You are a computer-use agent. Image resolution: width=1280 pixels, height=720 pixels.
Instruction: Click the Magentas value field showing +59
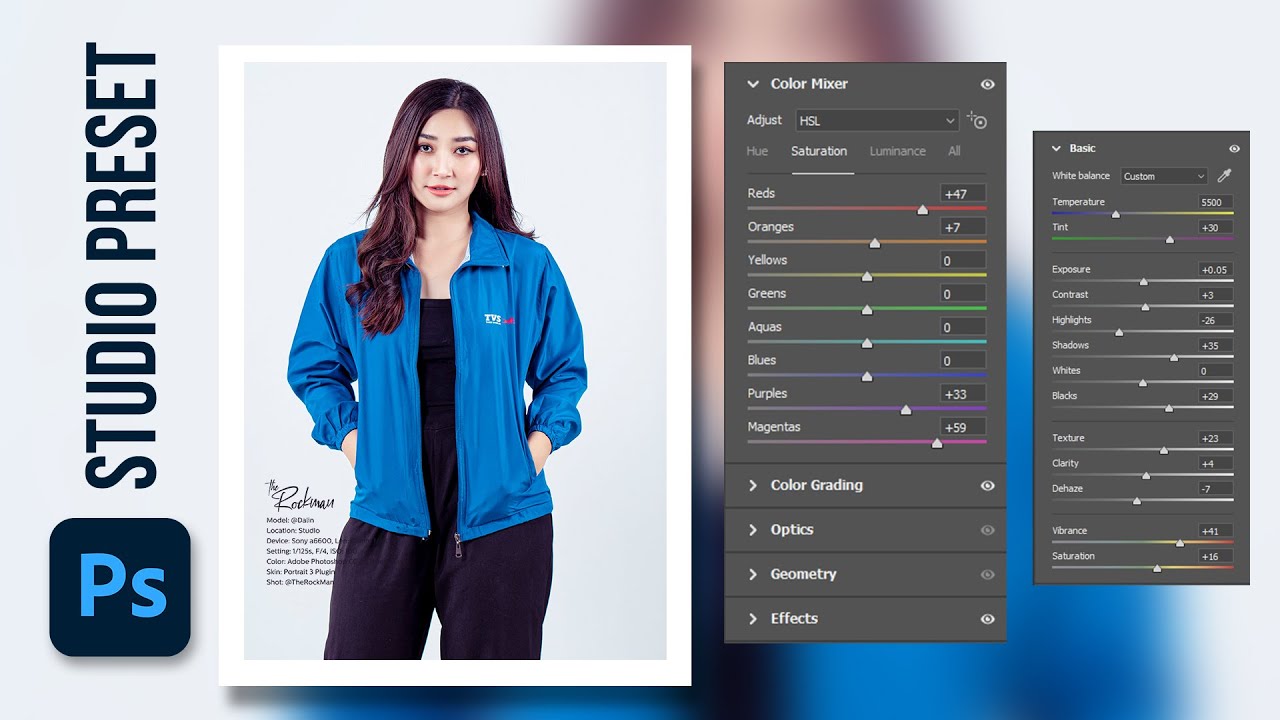pos(963,427)
